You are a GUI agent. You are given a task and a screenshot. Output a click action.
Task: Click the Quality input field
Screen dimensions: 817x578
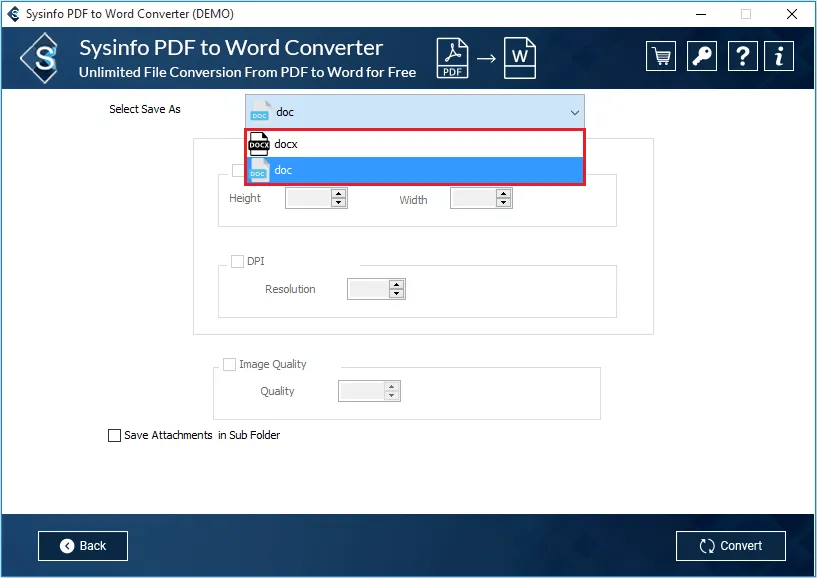[361, 391]
